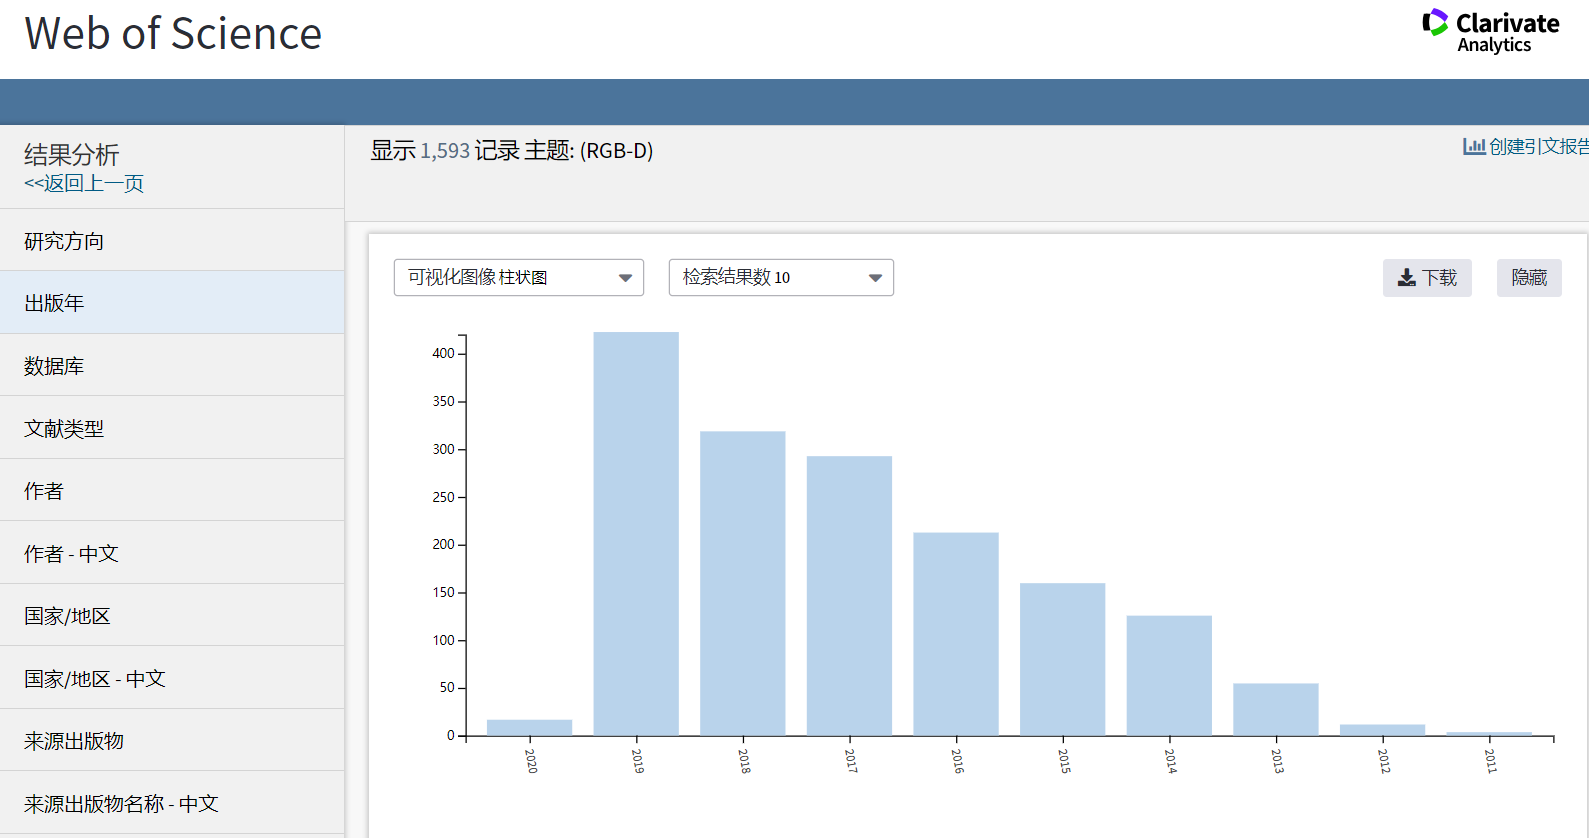Select 来源出版物 in the sidebar
The height and width of the screenshot is (838, 1589).
pyautogui.click(x=172, y=740)
